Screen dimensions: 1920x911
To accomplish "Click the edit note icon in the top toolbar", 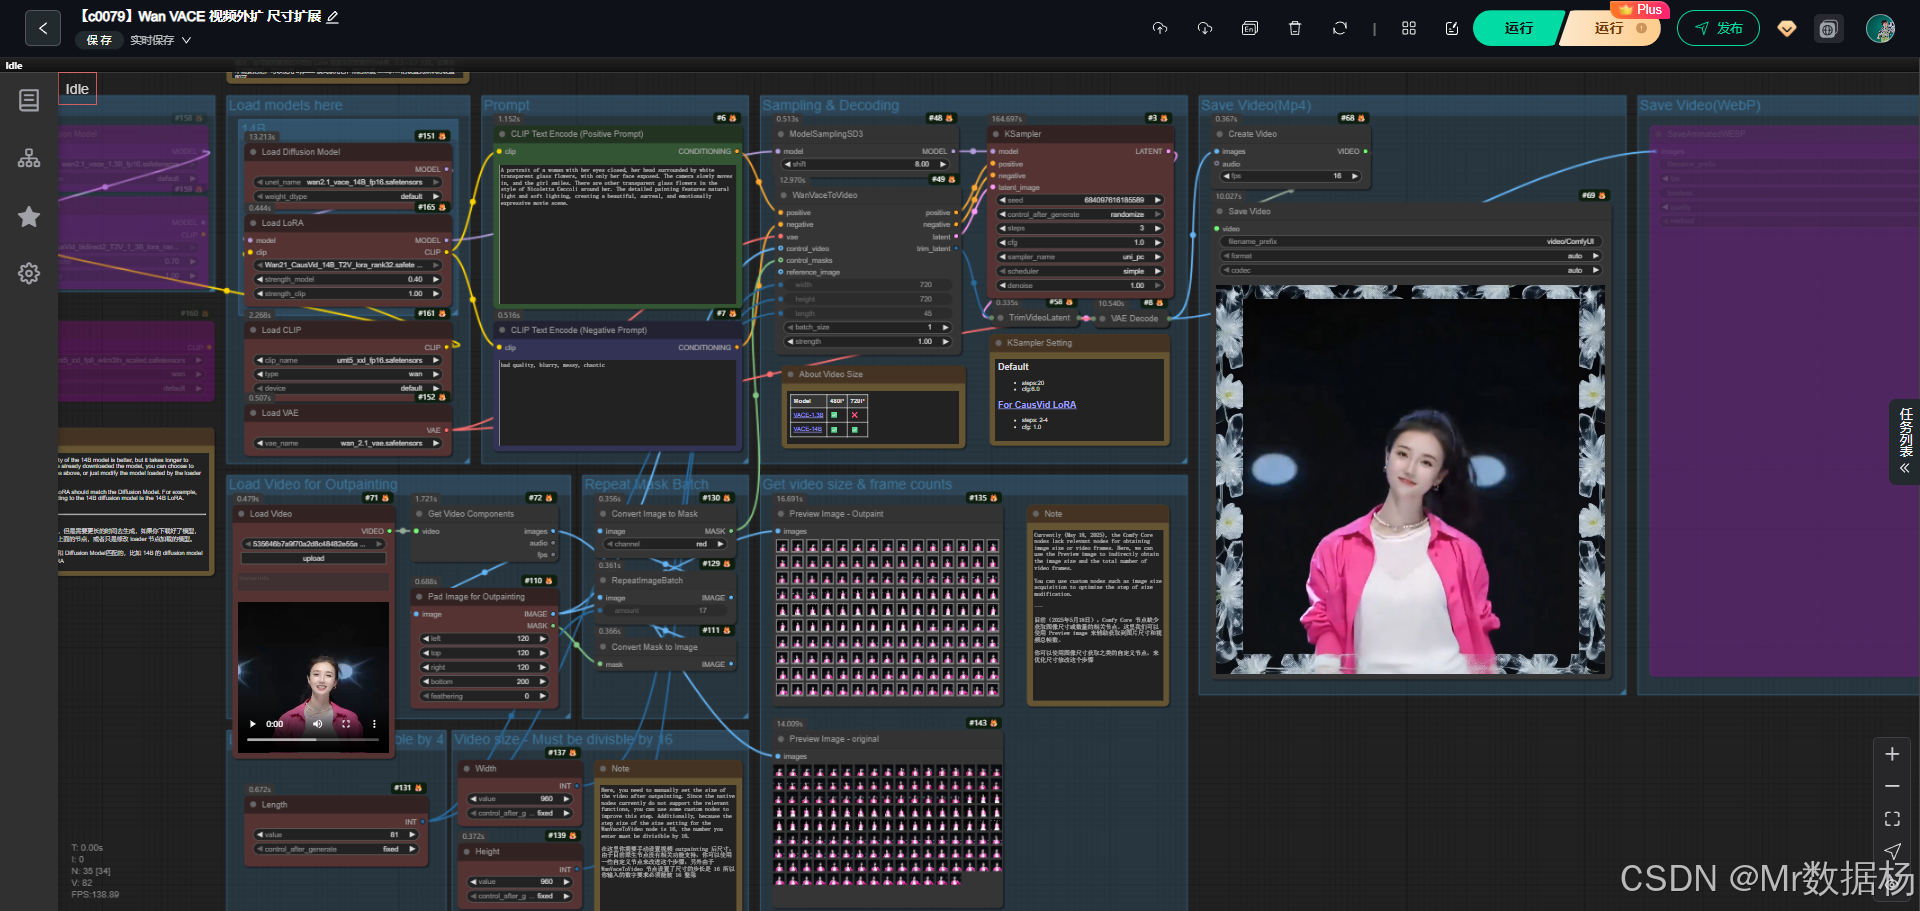I will (x=1452, y=28).
